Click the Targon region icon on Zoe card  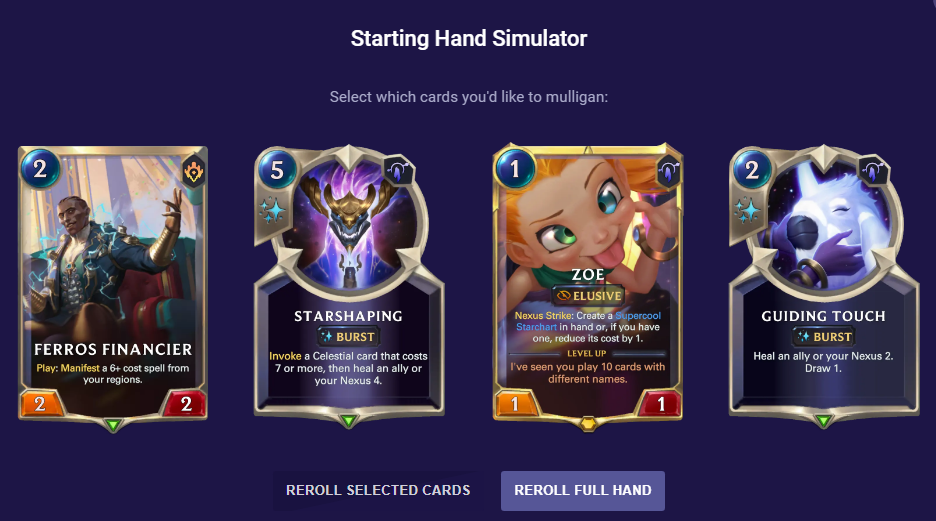coord(669,171)
